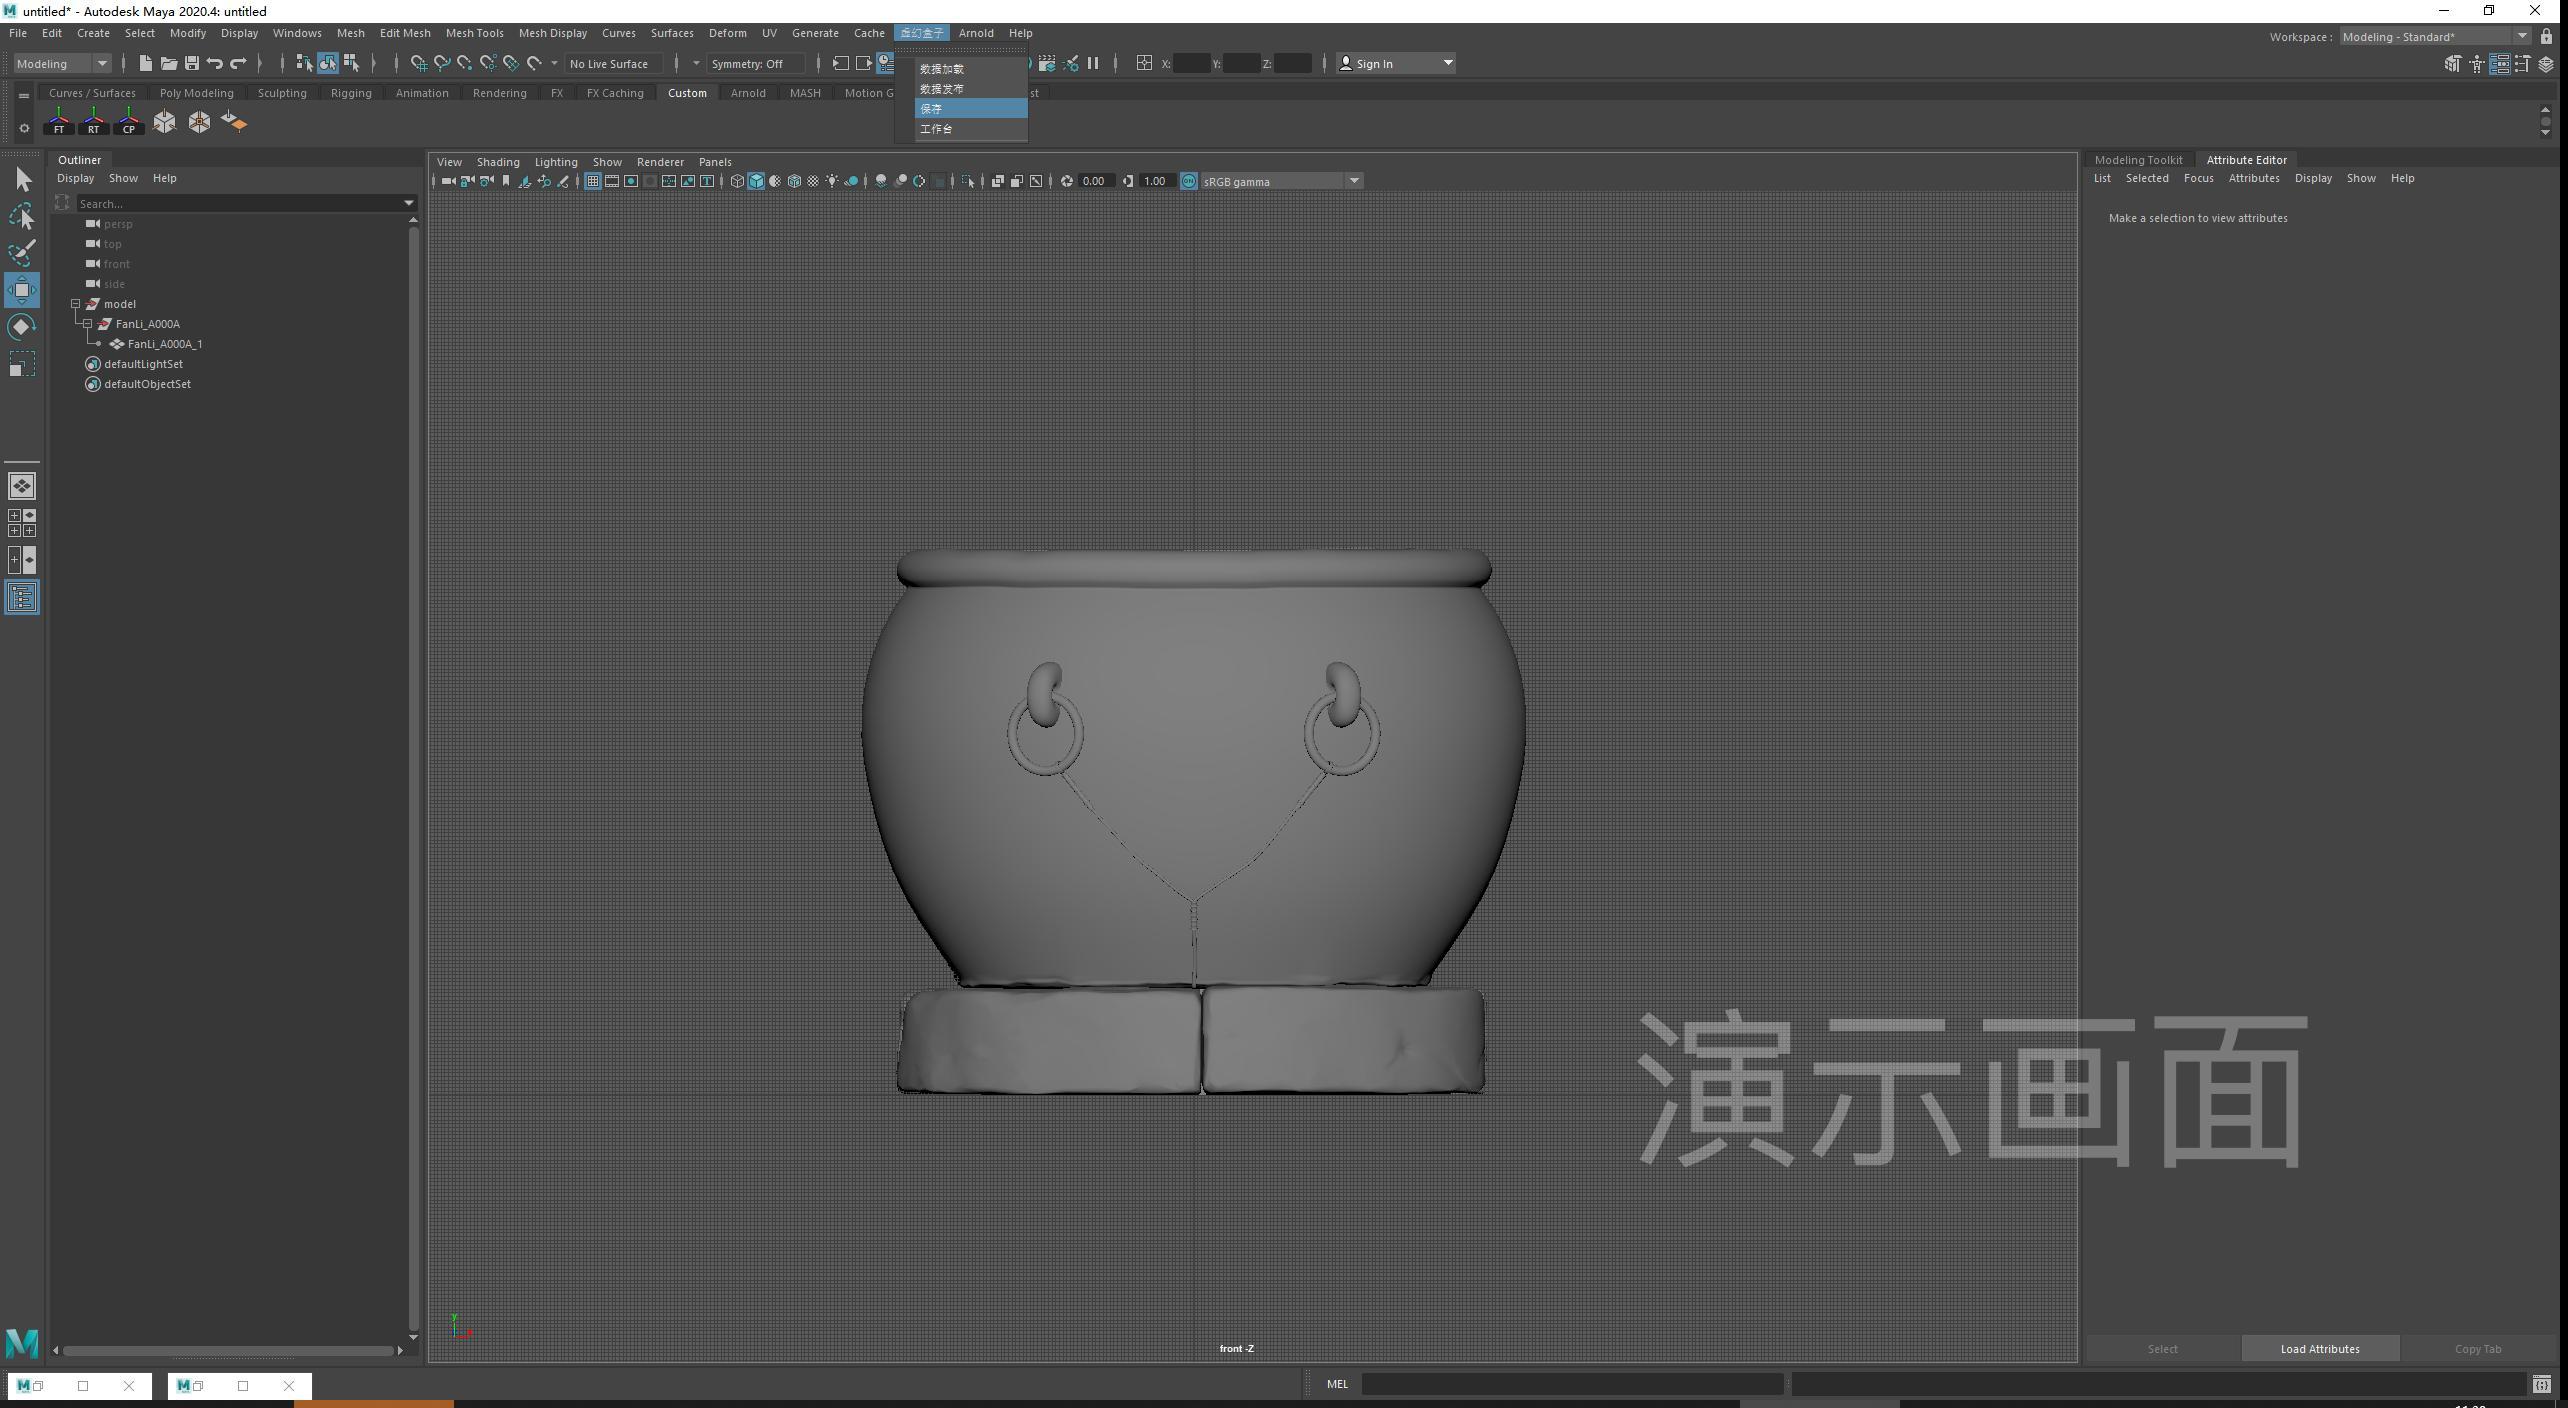
Task: Click the shelf settings gear icon
Action: (24, 128)
